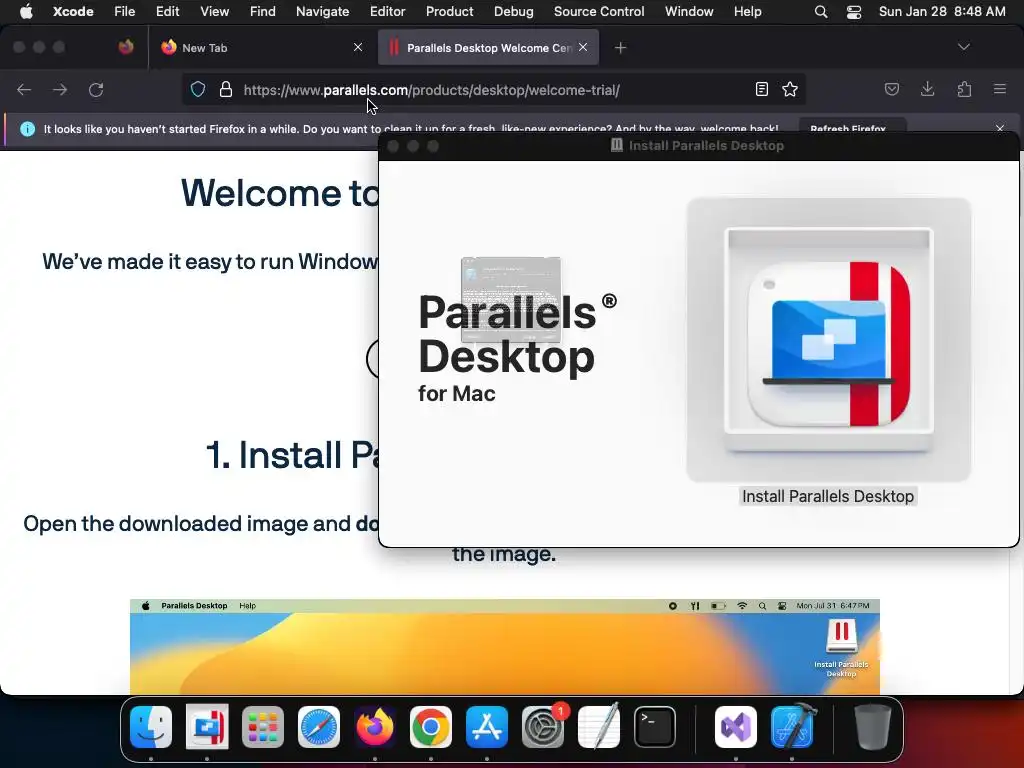Reload the current Firefox page
Screen dimensions: 1024x768
click(96, 89)
